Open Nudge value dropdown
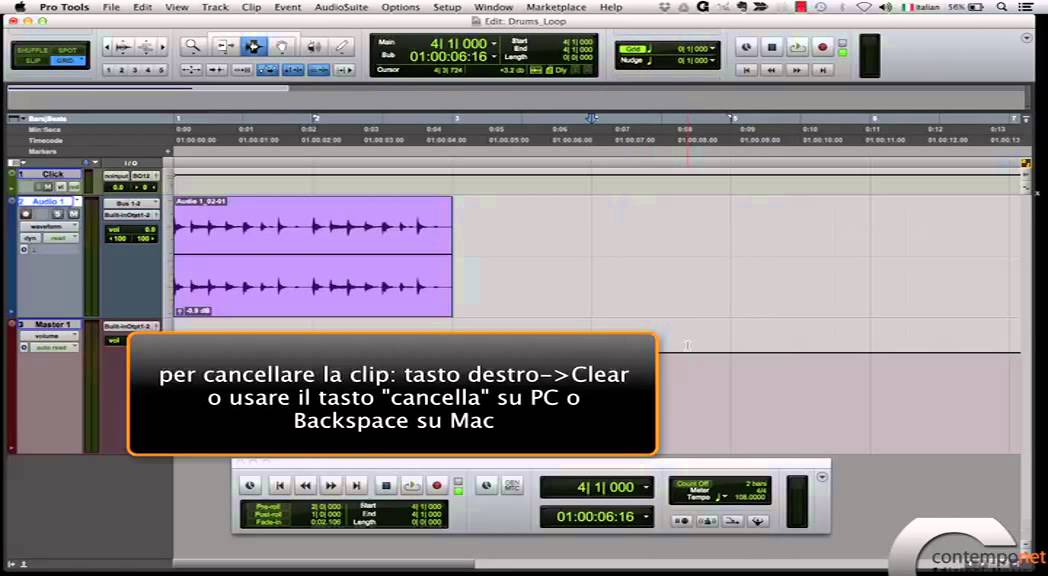 (712, 61)
